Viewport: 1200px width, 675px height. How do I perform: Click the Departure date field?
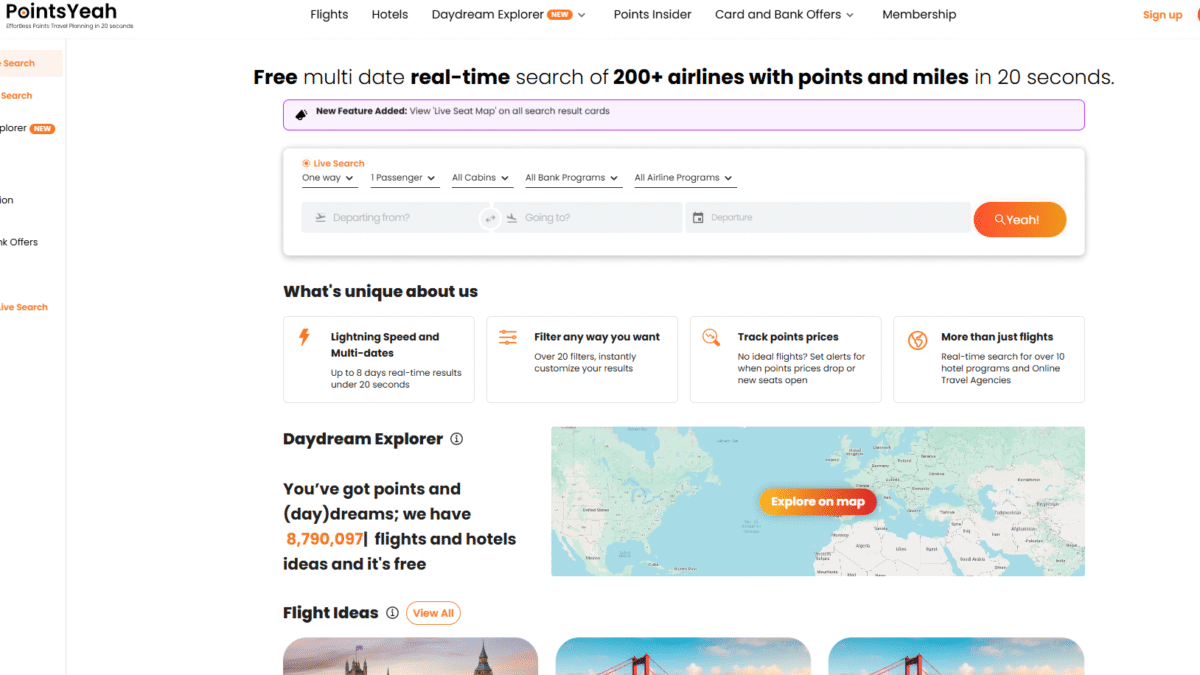(828, 218)
